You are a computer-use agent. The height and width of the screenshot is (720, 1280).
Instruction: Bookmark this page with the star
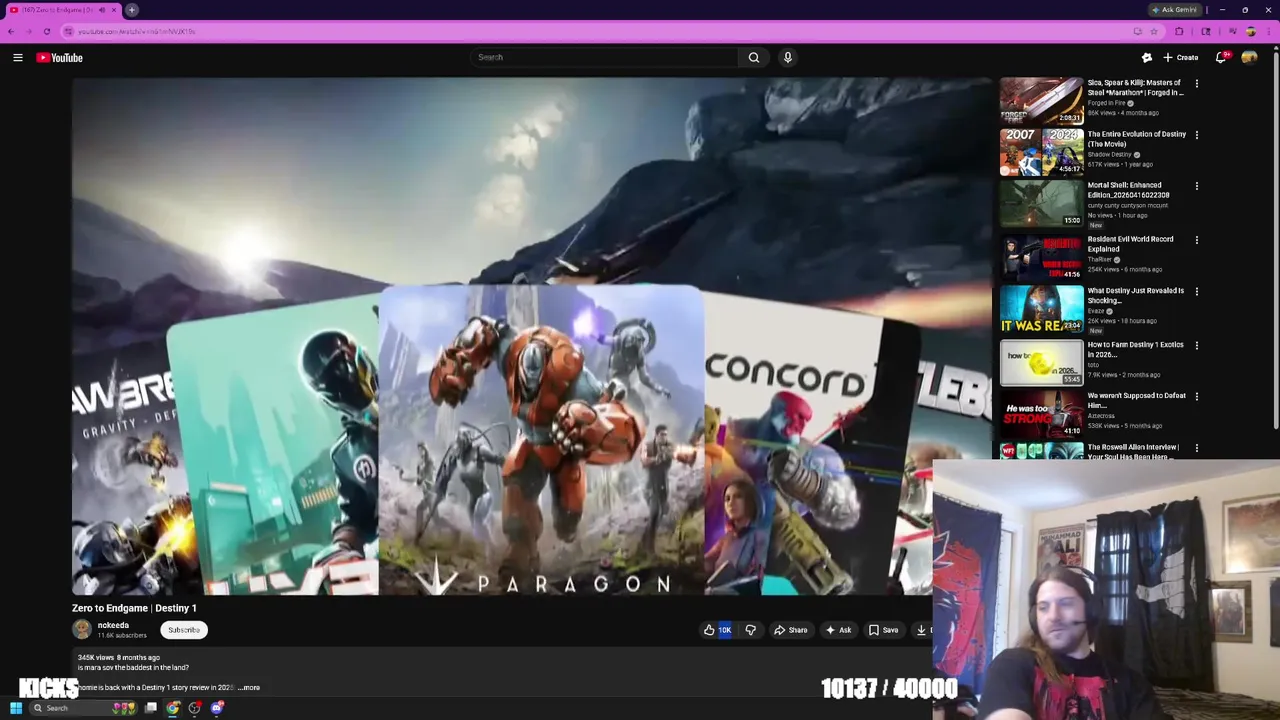(1154, 31)
